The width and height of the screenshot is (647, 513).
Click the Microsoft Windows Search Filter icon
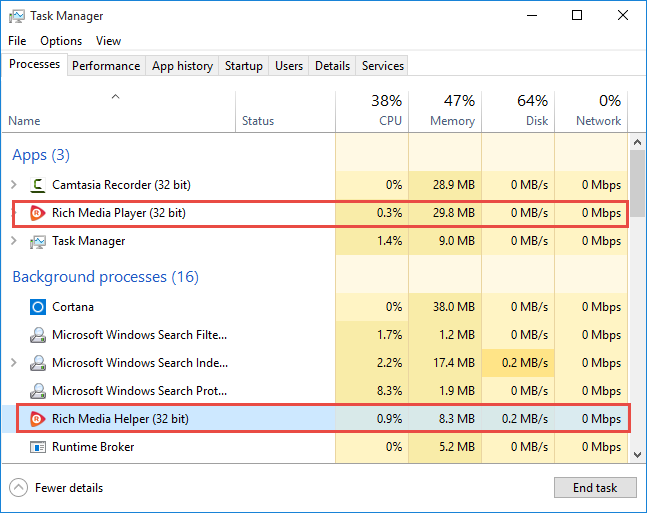[x=39, y=335]
